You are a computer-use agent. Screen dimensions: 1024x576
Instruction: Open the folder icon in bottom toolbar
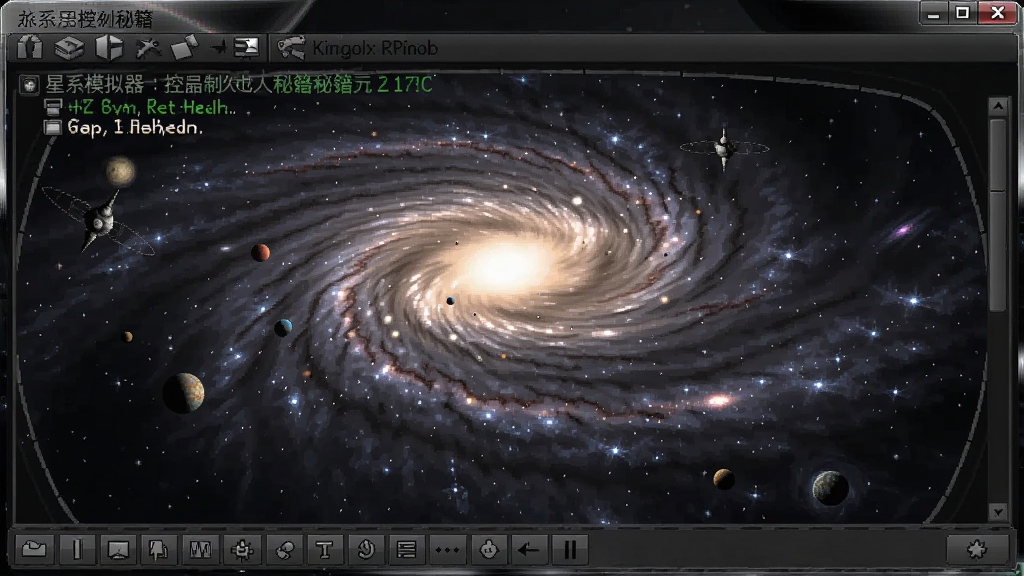[34, 549]
